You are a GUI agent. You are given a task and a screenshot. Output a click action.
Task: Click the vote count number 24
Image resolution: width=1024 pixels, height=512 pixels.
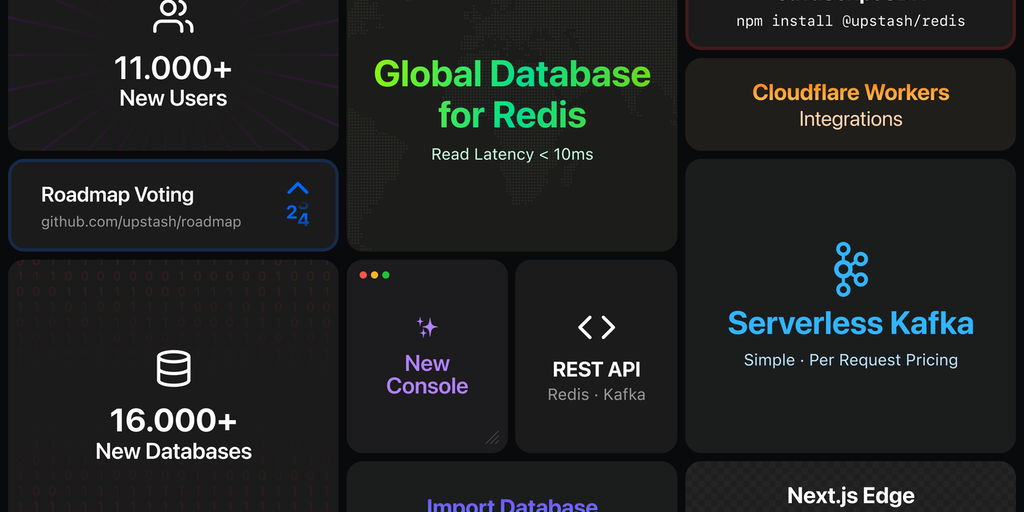tap(298, 214)
